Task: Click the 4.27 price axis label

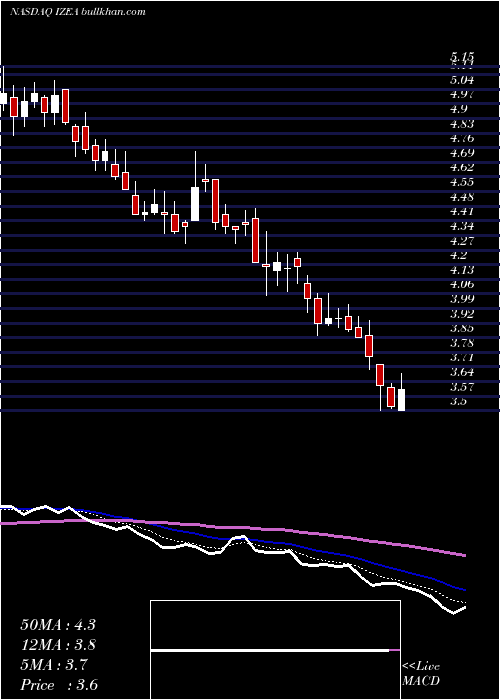Action: click(x=462, y=241)
